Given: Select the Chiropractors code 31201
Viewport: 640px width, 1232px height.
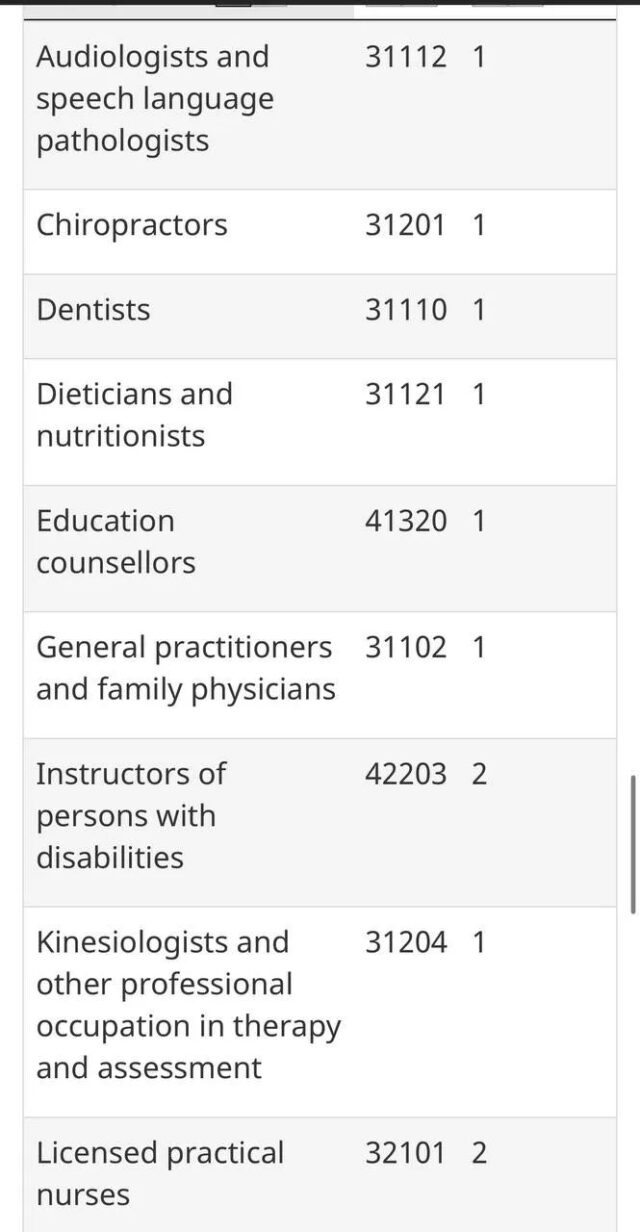Looking at the screenshot, I should [x=406, y=225].
